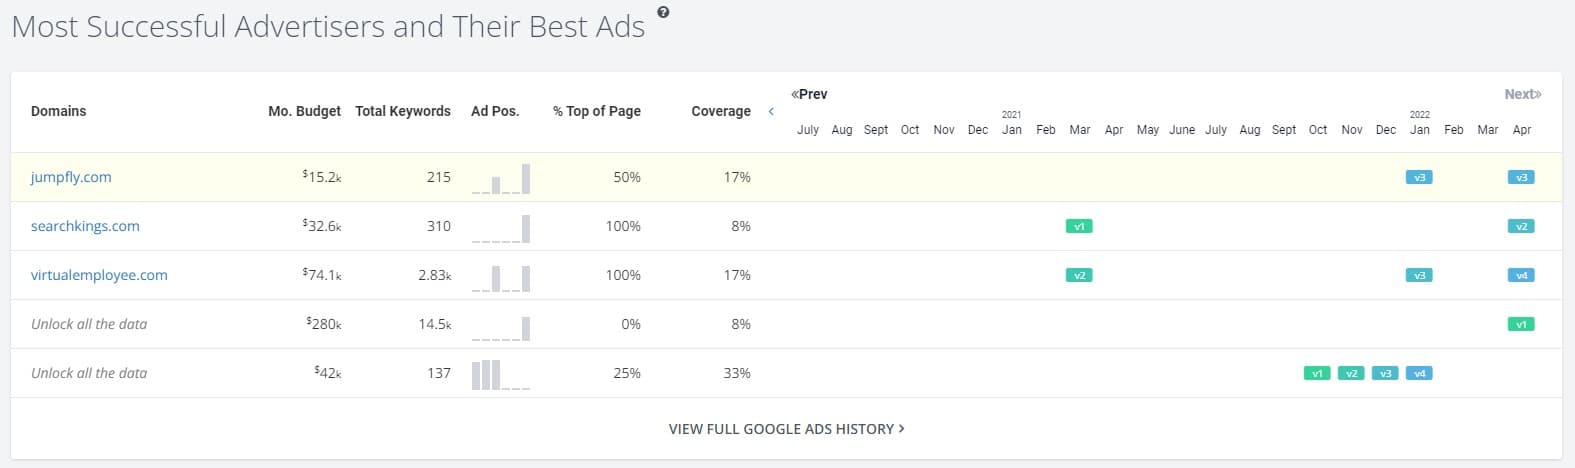Select virtualemployee.com v2 marker in March 2021
The image size is (1575, 468).
(x=1079, y=275)
